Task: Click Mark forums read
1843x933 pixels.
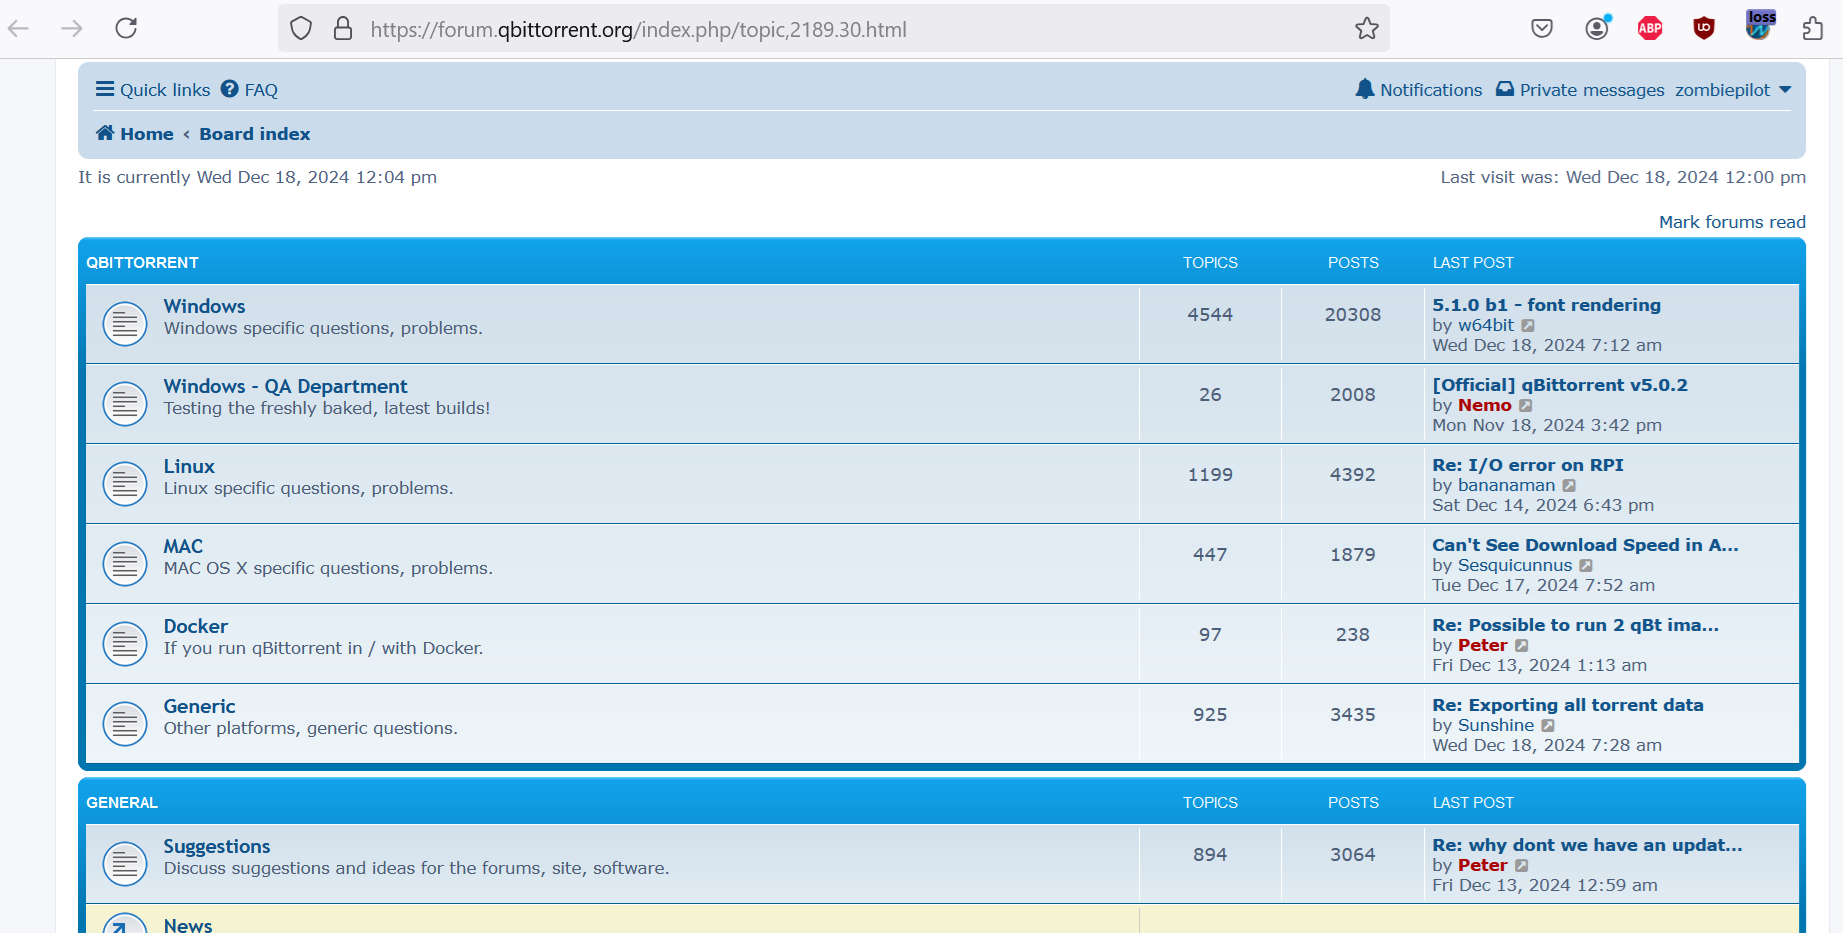Action: tap(1732, 222)
